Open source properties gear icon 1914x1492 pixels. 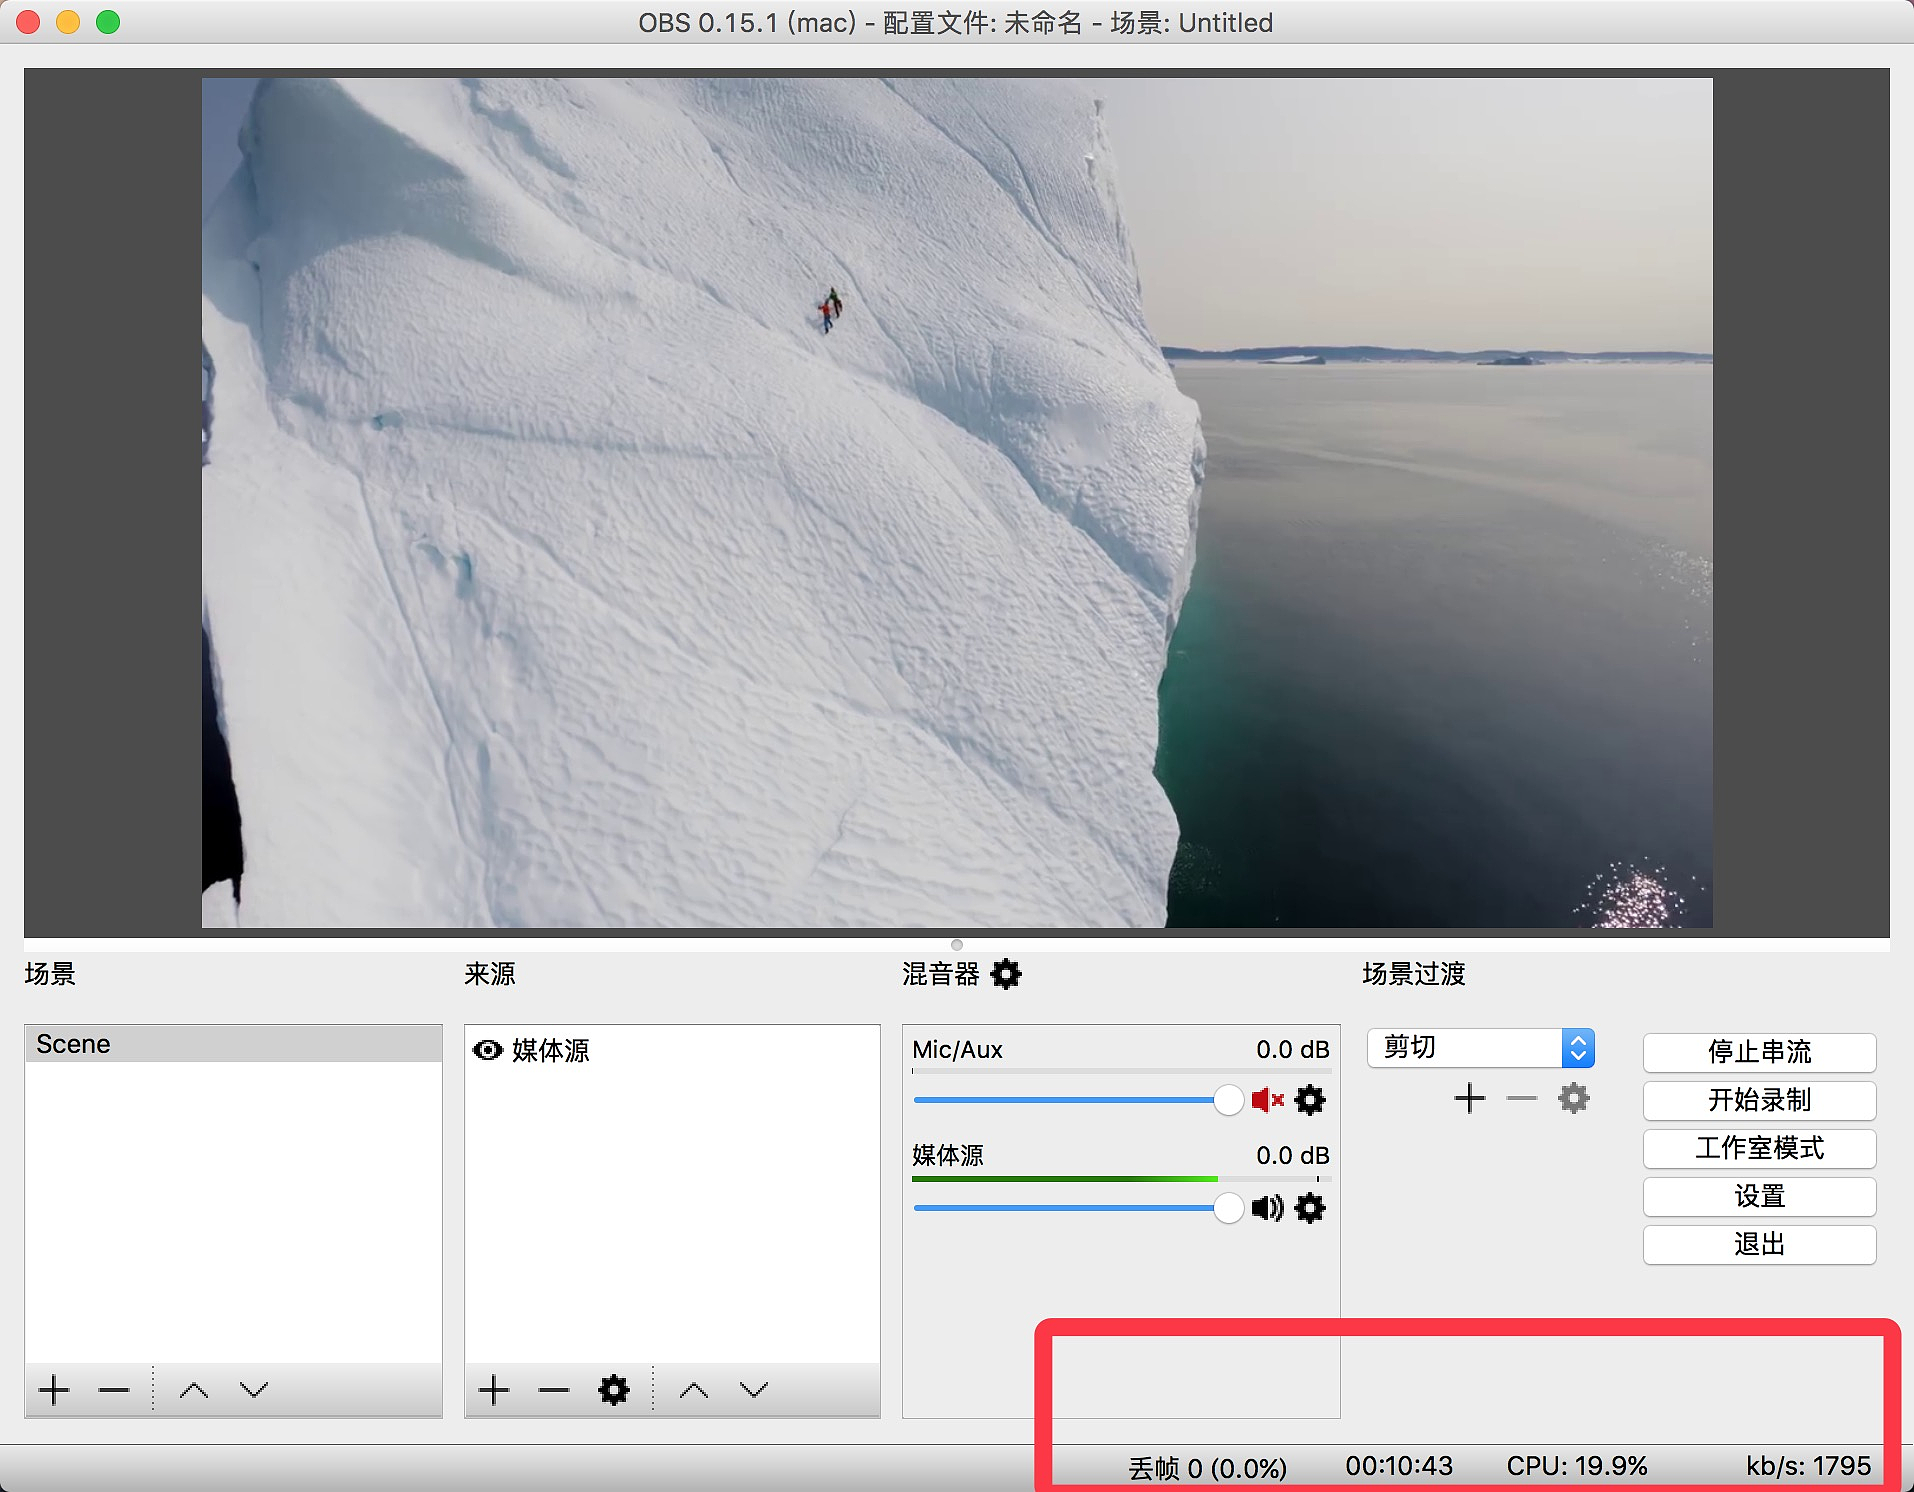pos(613,1390)
